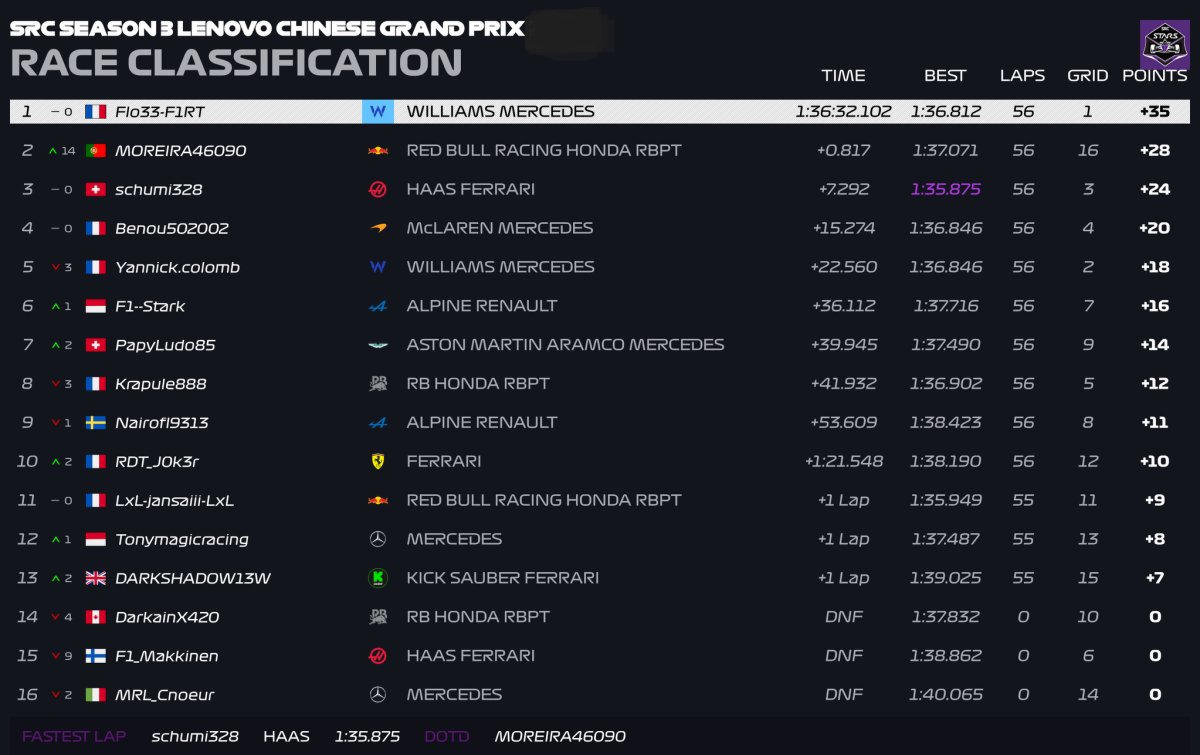The image size is (1200, 755).
Task: Click the Stars league logo in top-right corner
Action: pos(1164,45)
